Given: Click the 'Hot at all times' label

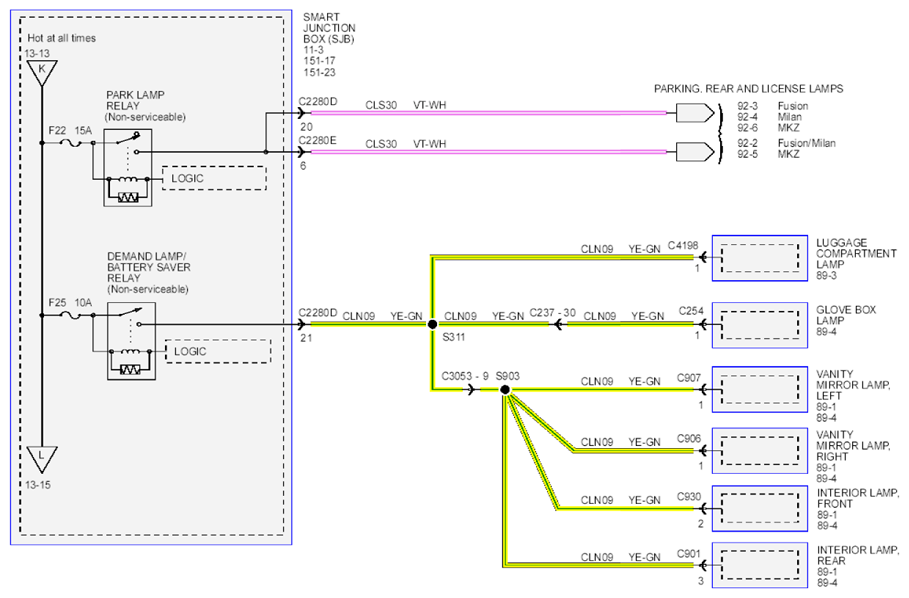Looking at the screenshot, I should (61, 38).
